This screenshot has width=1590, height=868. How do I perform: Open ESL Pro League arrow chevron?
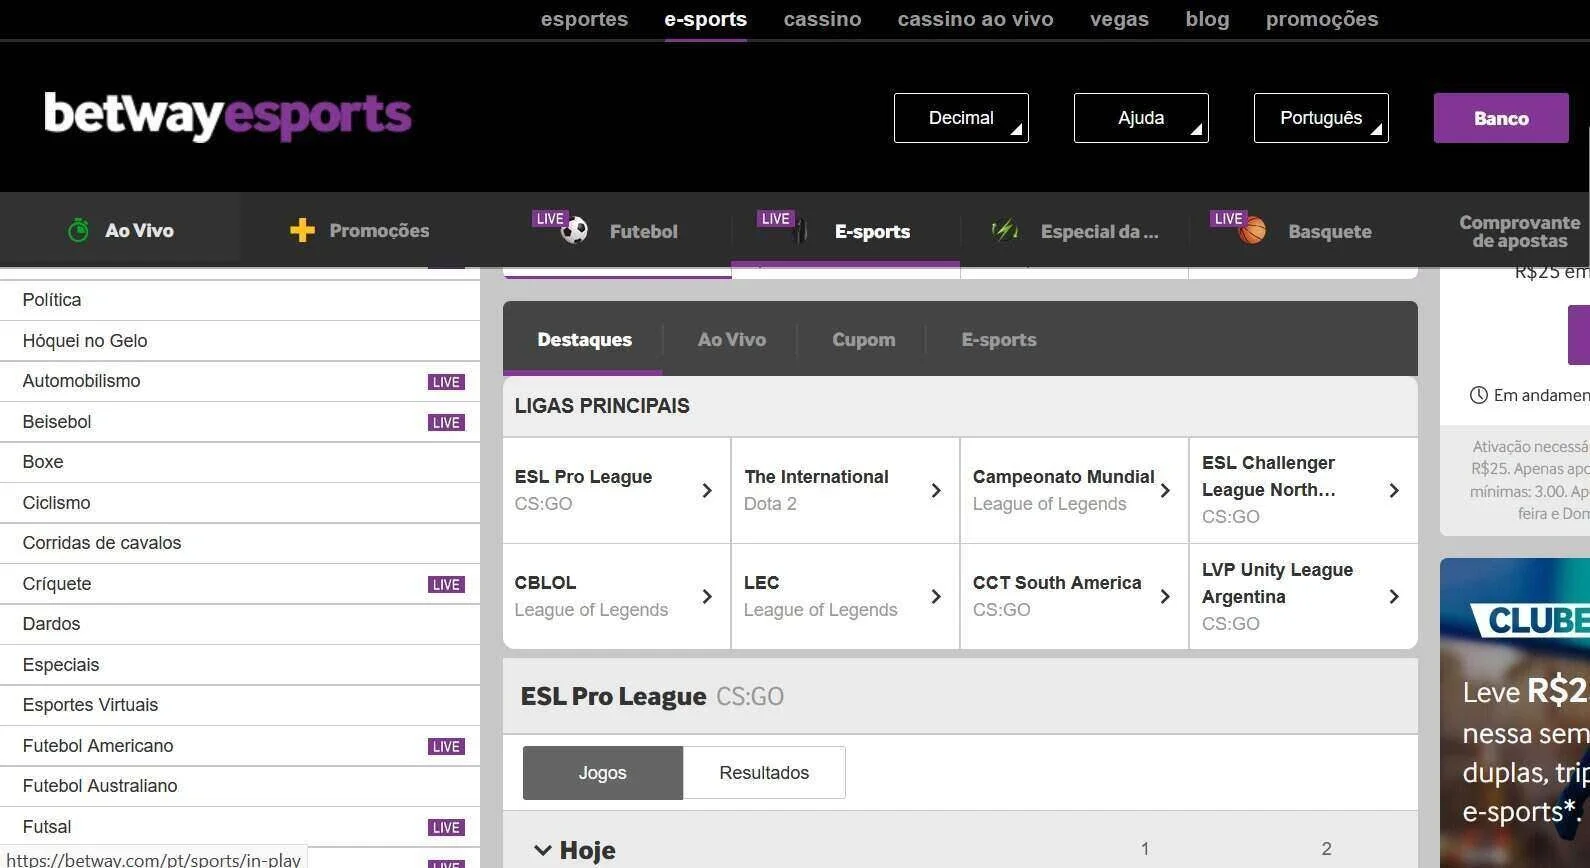tap(707, 490)
